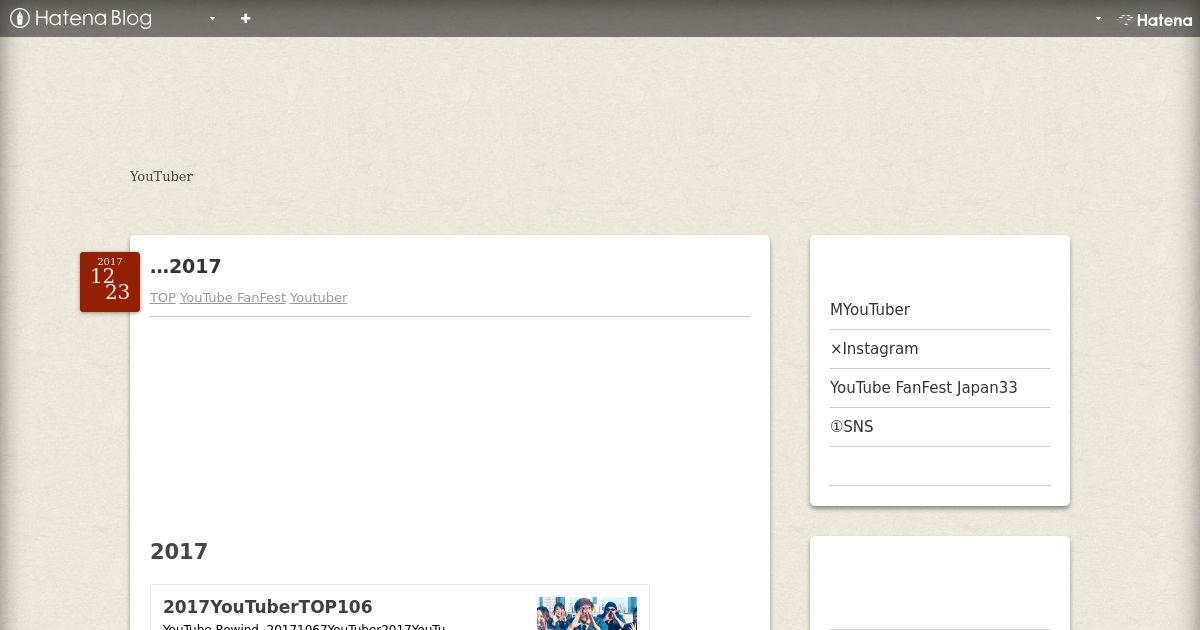Image resolution: width=1200 pixels, height=630 pixels.
Task: Click the embedded card thumbnail image
Action: coord(587,613)
